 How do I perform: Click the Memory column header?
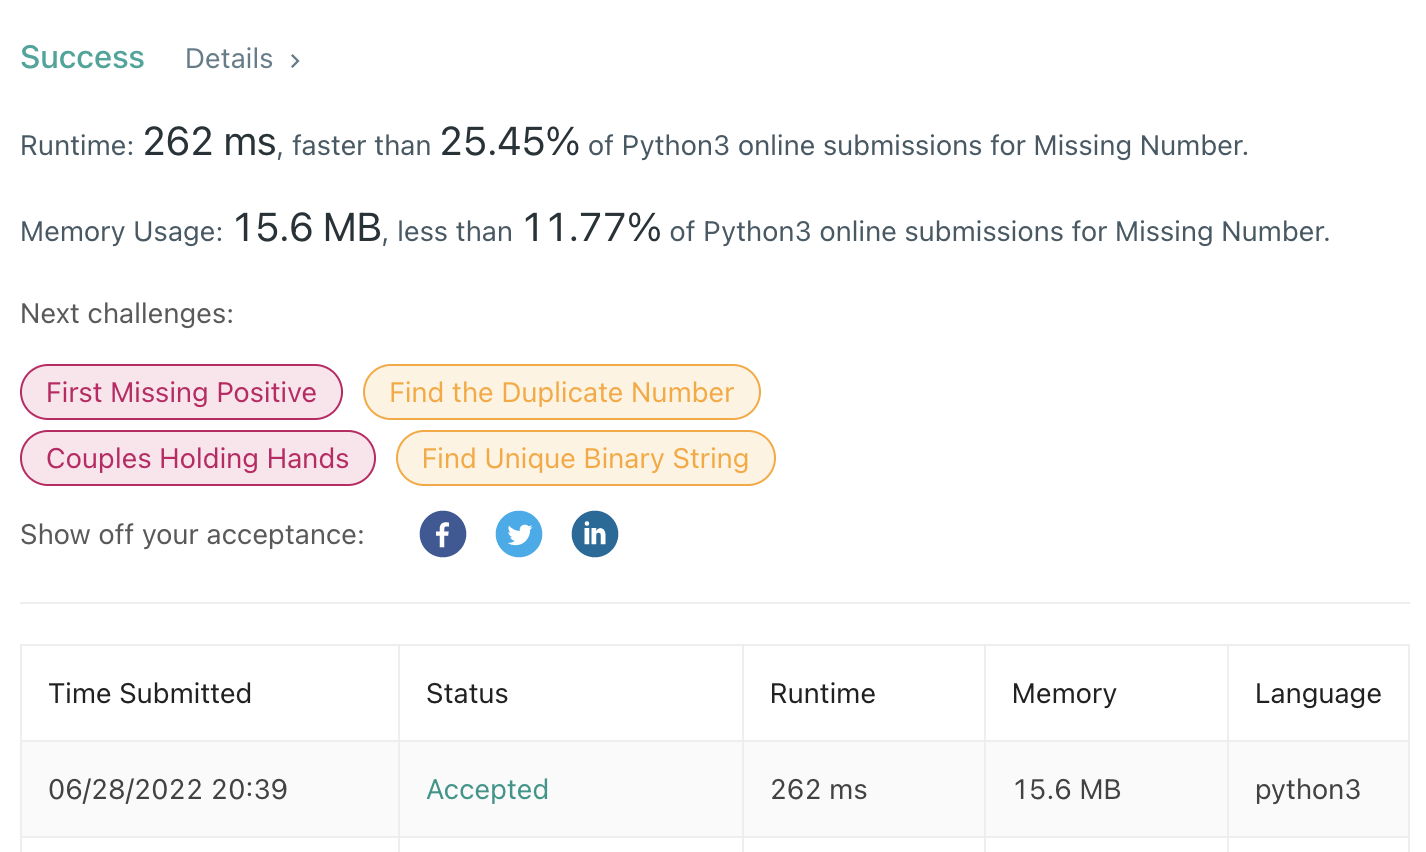[1064, 693]
